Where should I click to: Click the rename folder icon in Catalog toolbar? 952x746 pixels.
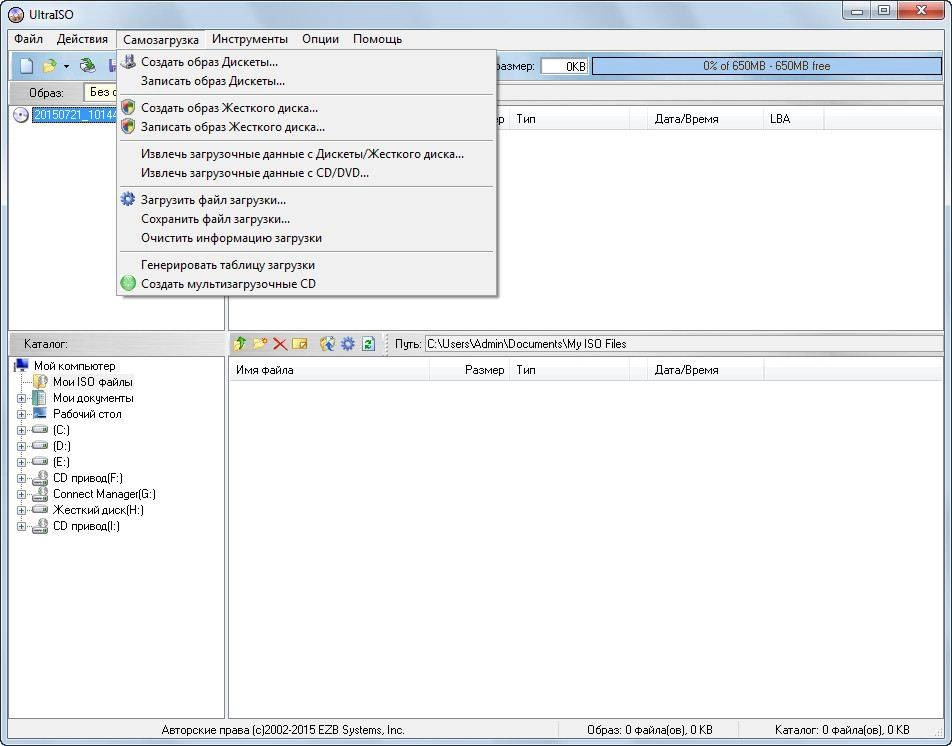click(300, 344)
